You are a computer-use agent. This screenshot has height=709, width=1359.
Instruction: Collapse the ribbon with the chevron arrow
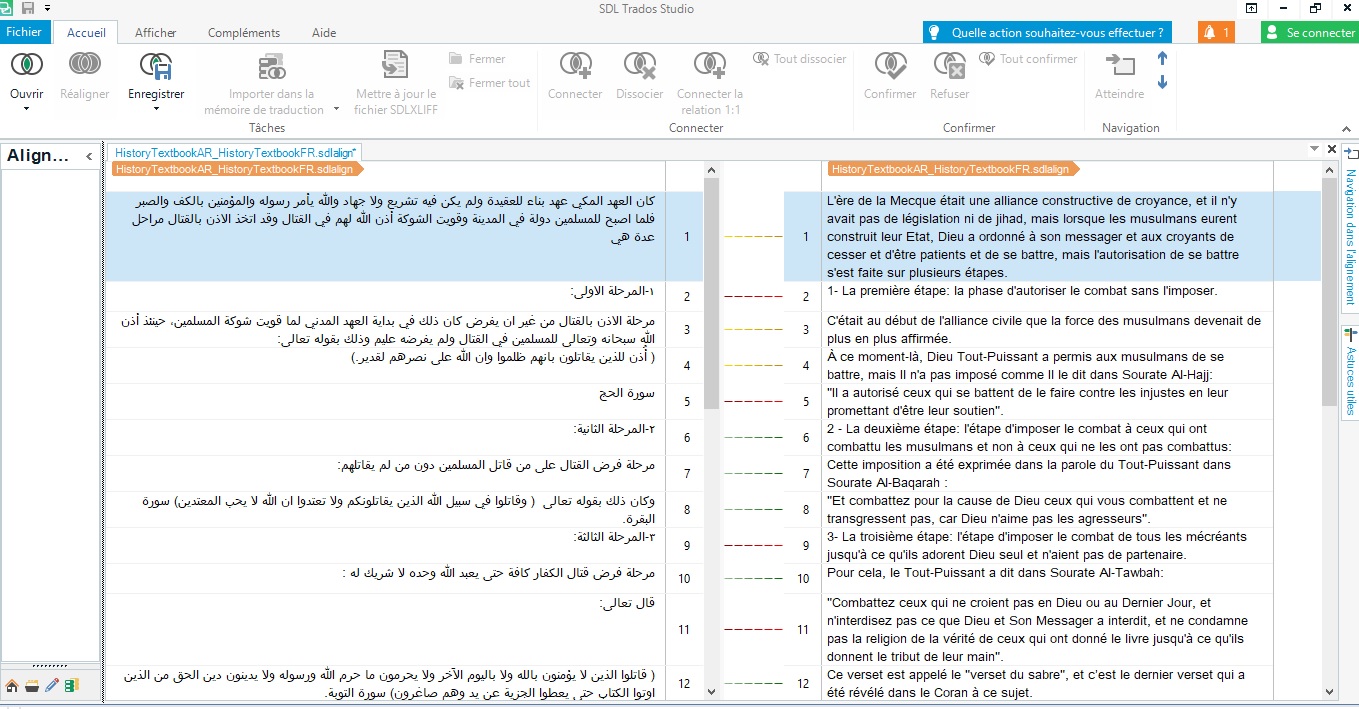1346,127
